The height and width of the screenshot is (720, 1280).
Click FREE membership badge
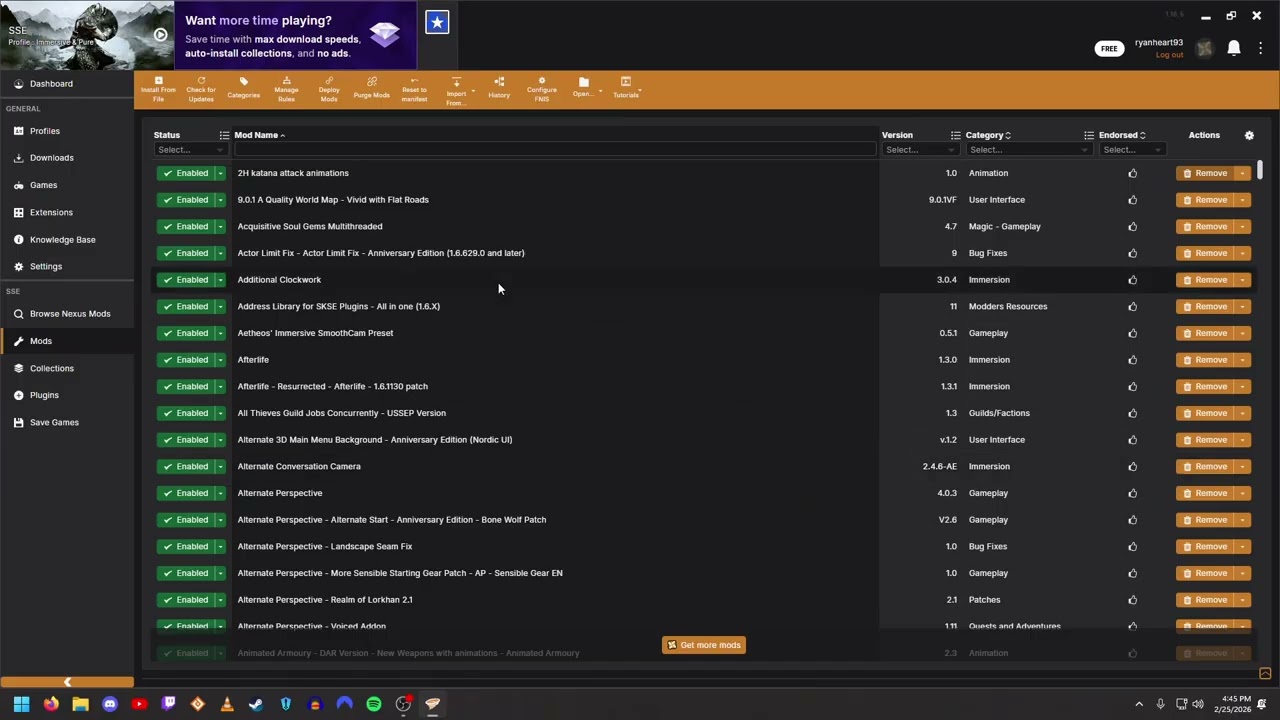[1109, 48]
